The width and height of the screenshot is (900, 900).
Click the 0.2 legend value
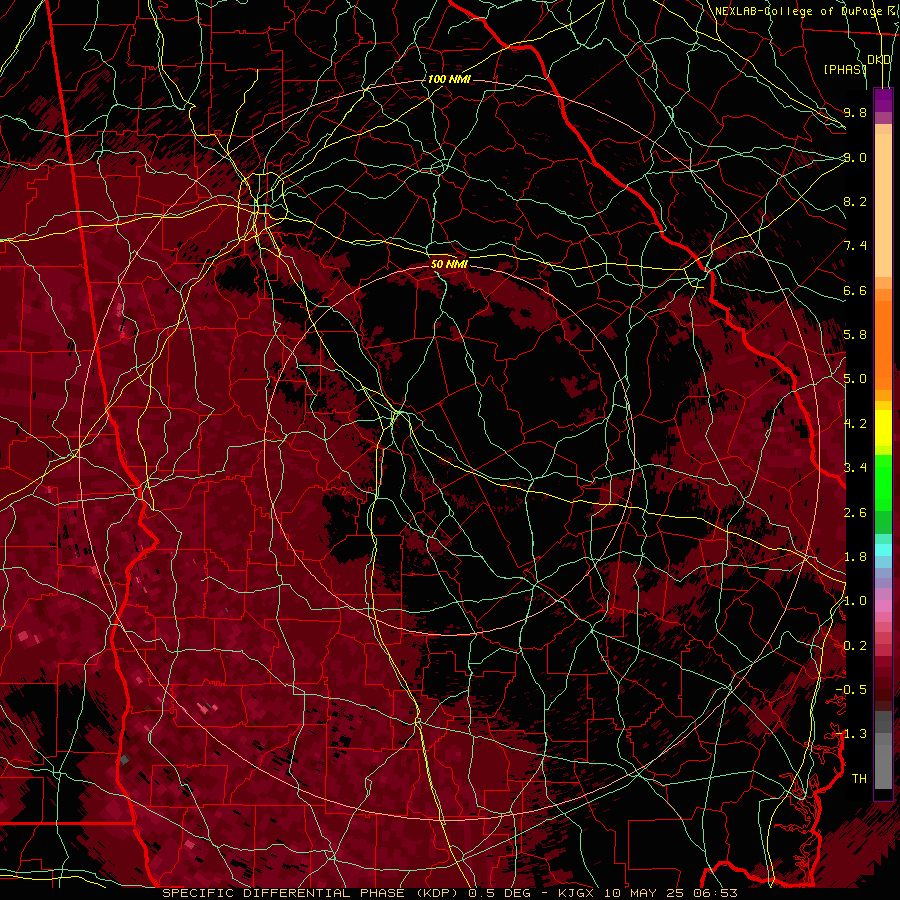pyautogui.click(x=855, y=646)
